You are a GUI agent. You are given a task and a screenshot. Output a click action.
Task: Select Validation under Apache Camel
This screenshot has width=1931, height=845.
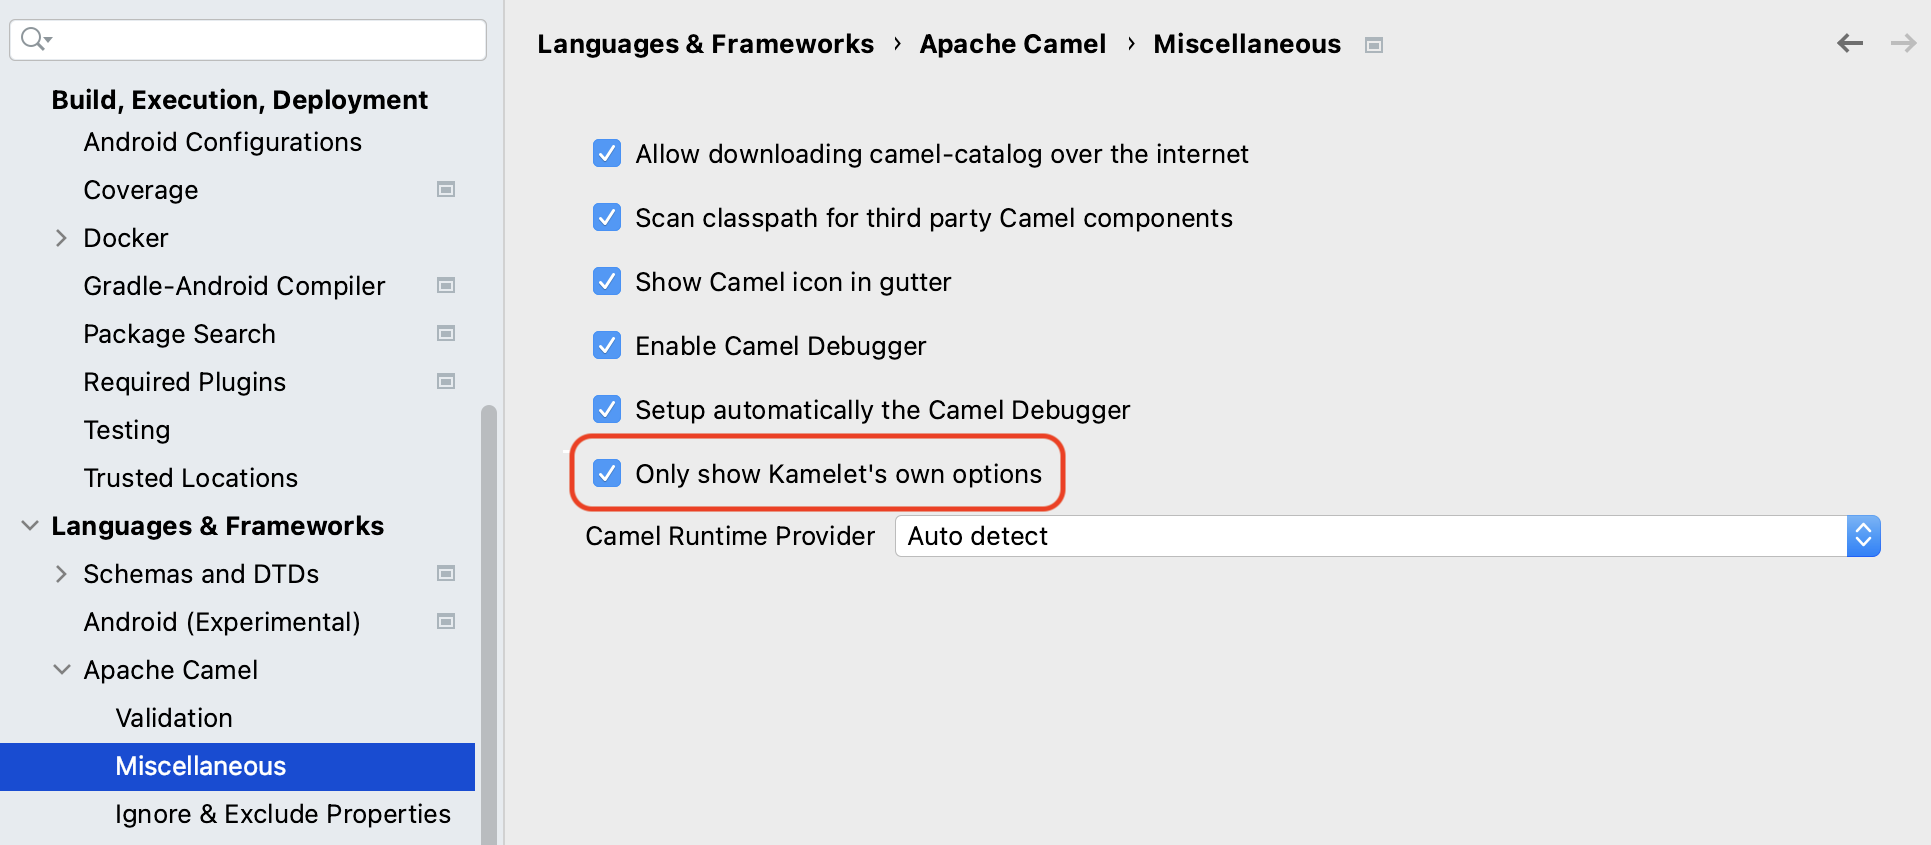[174, 717]
